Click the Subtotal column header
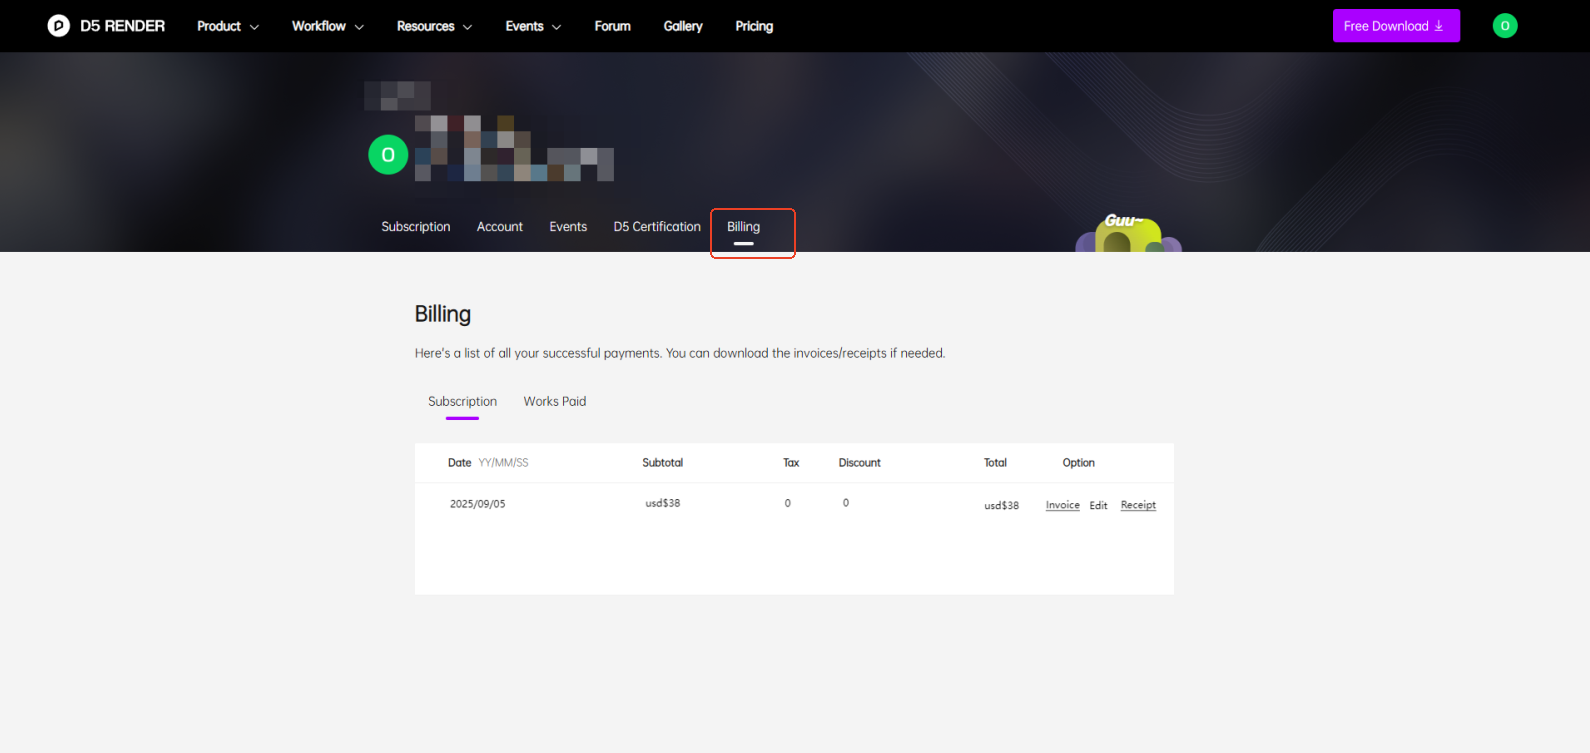Screen dimensions: 1590x753 663,463
